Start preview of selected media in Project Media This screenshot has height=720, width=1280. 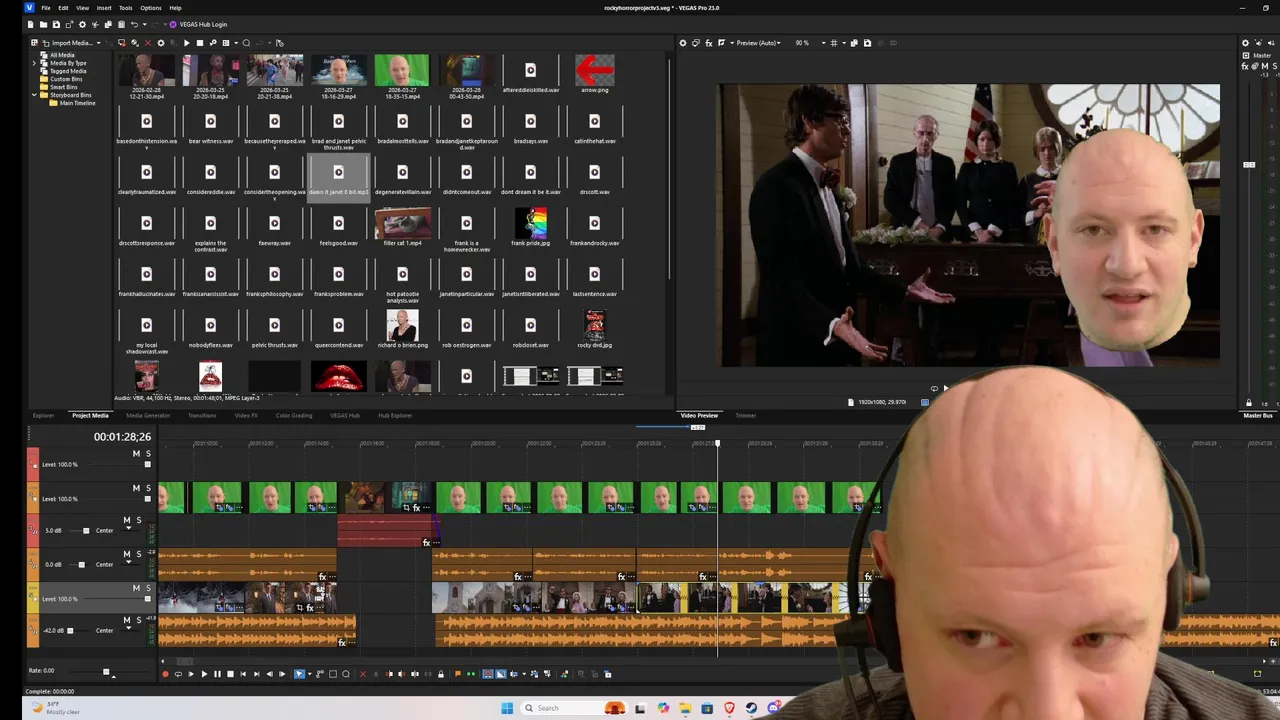pyautogui.click(x=186, y=43)
